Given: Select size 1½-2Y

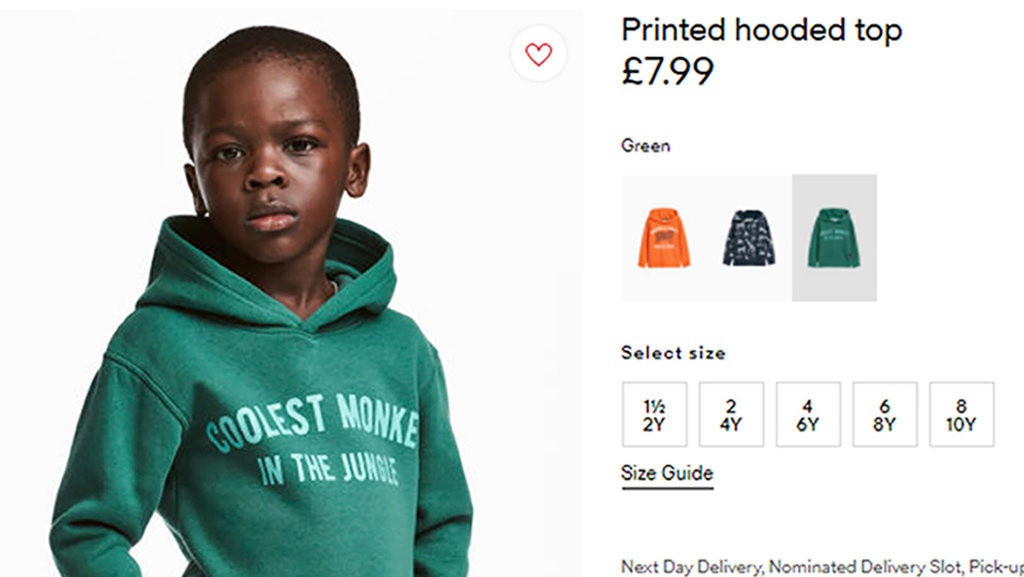Looking at the screenshot, I should [x=654, y=414].
